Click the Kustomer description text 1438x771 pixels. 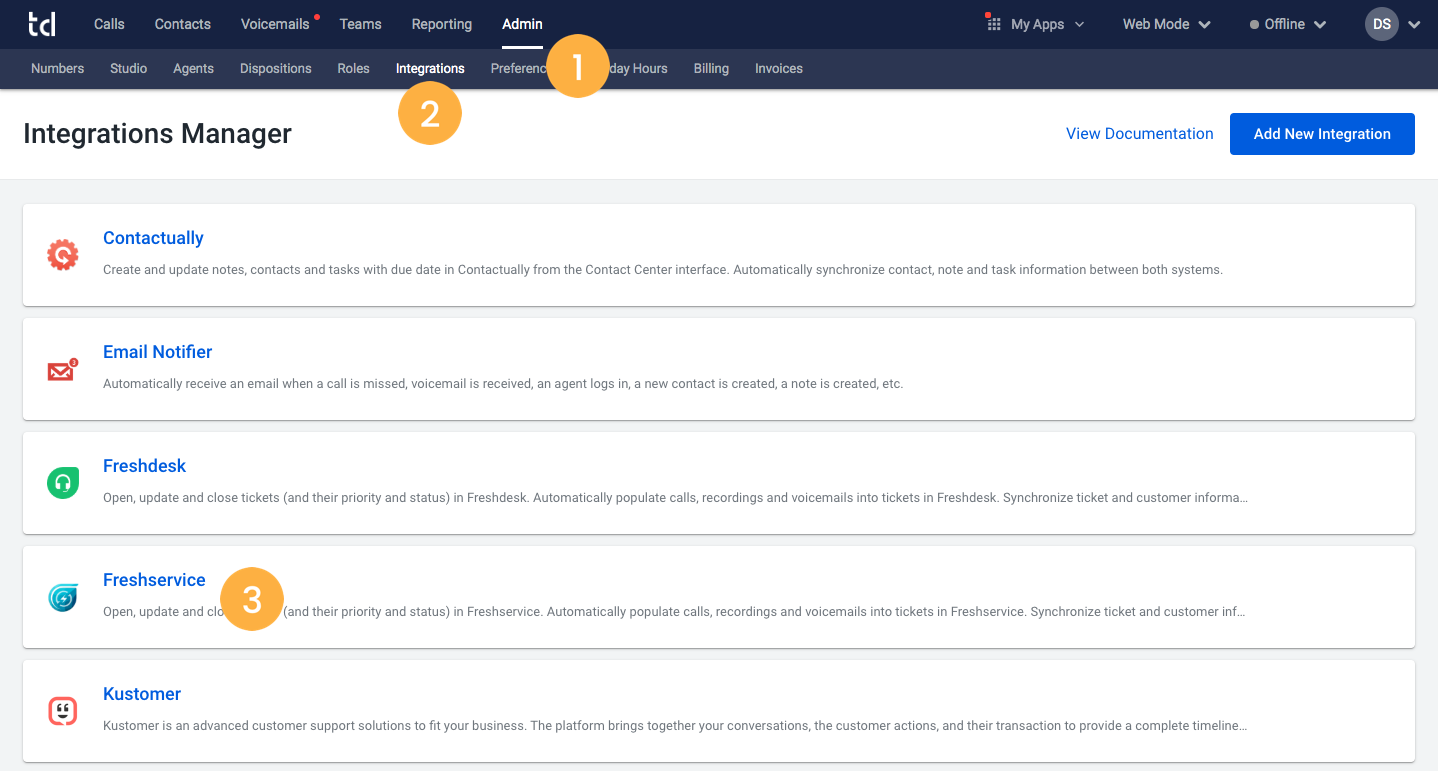[x=675, y=726]
